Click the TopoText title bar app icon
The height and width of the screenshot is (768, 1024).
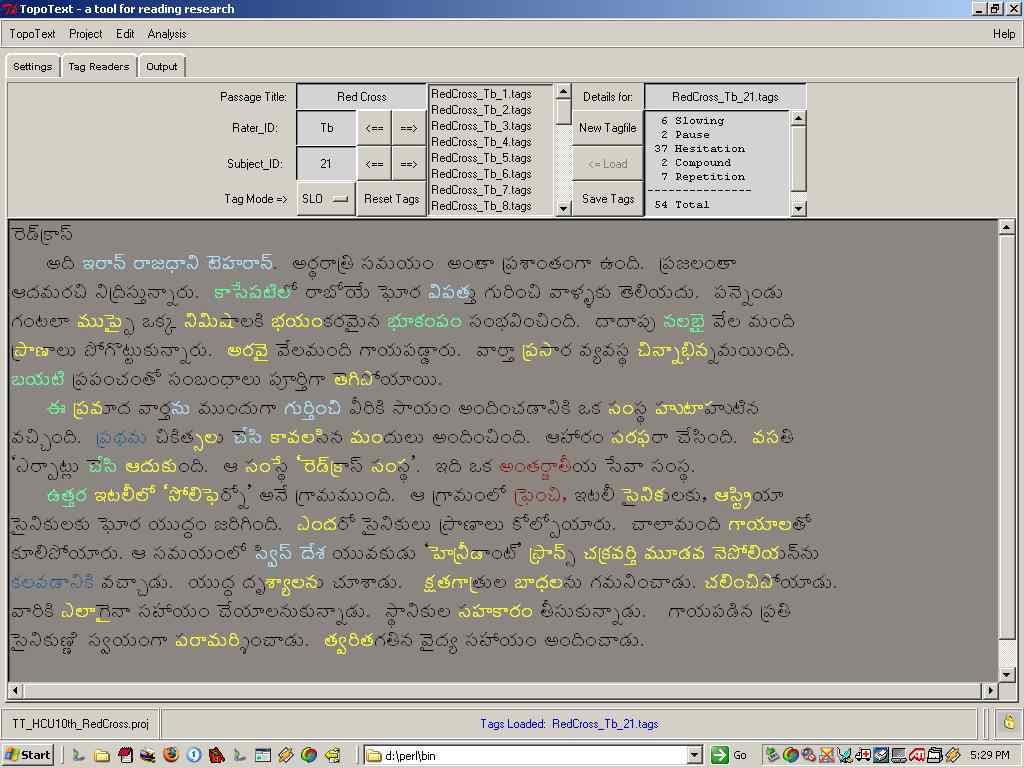click(x=9, y=8)
